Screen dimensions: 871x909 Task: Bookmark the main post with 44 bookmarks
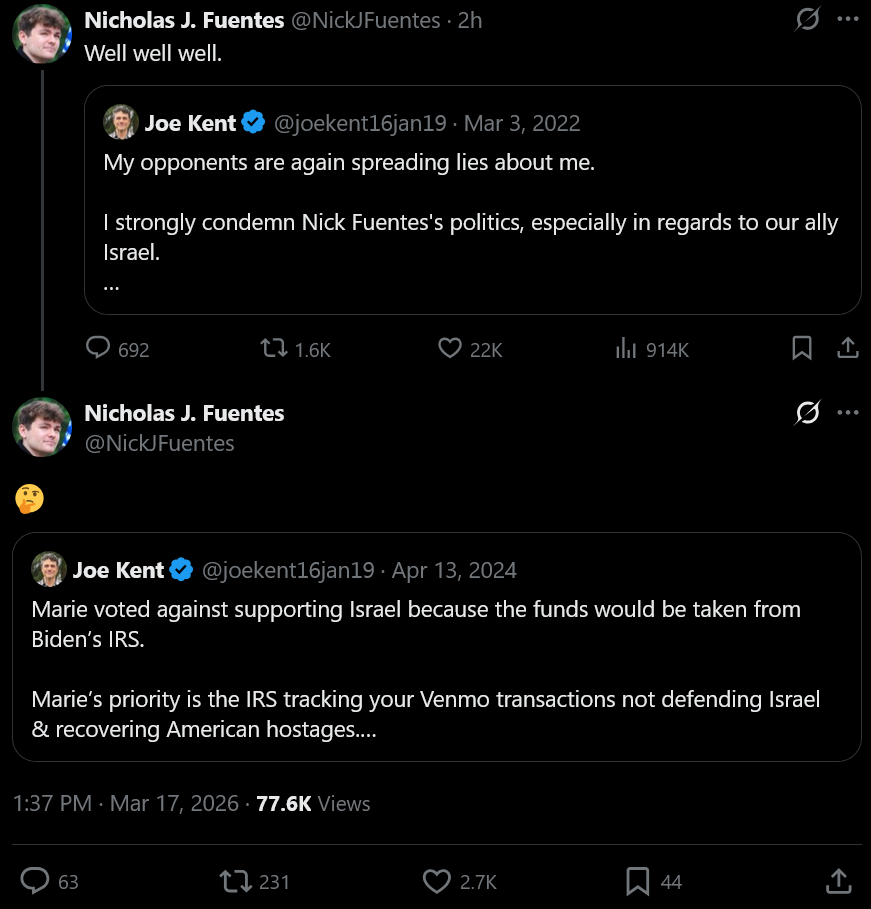[638, 880]
